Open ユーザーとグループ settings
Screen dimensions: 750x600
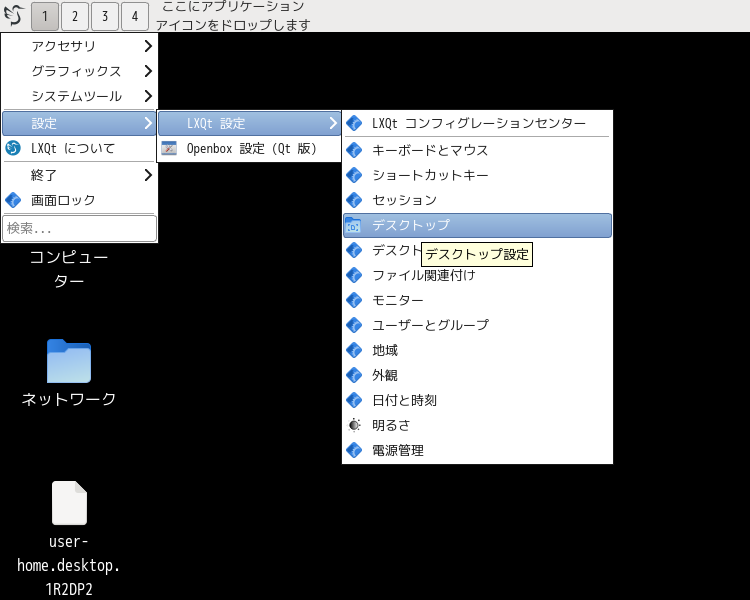pyautogui.click(x=477, y=325)
